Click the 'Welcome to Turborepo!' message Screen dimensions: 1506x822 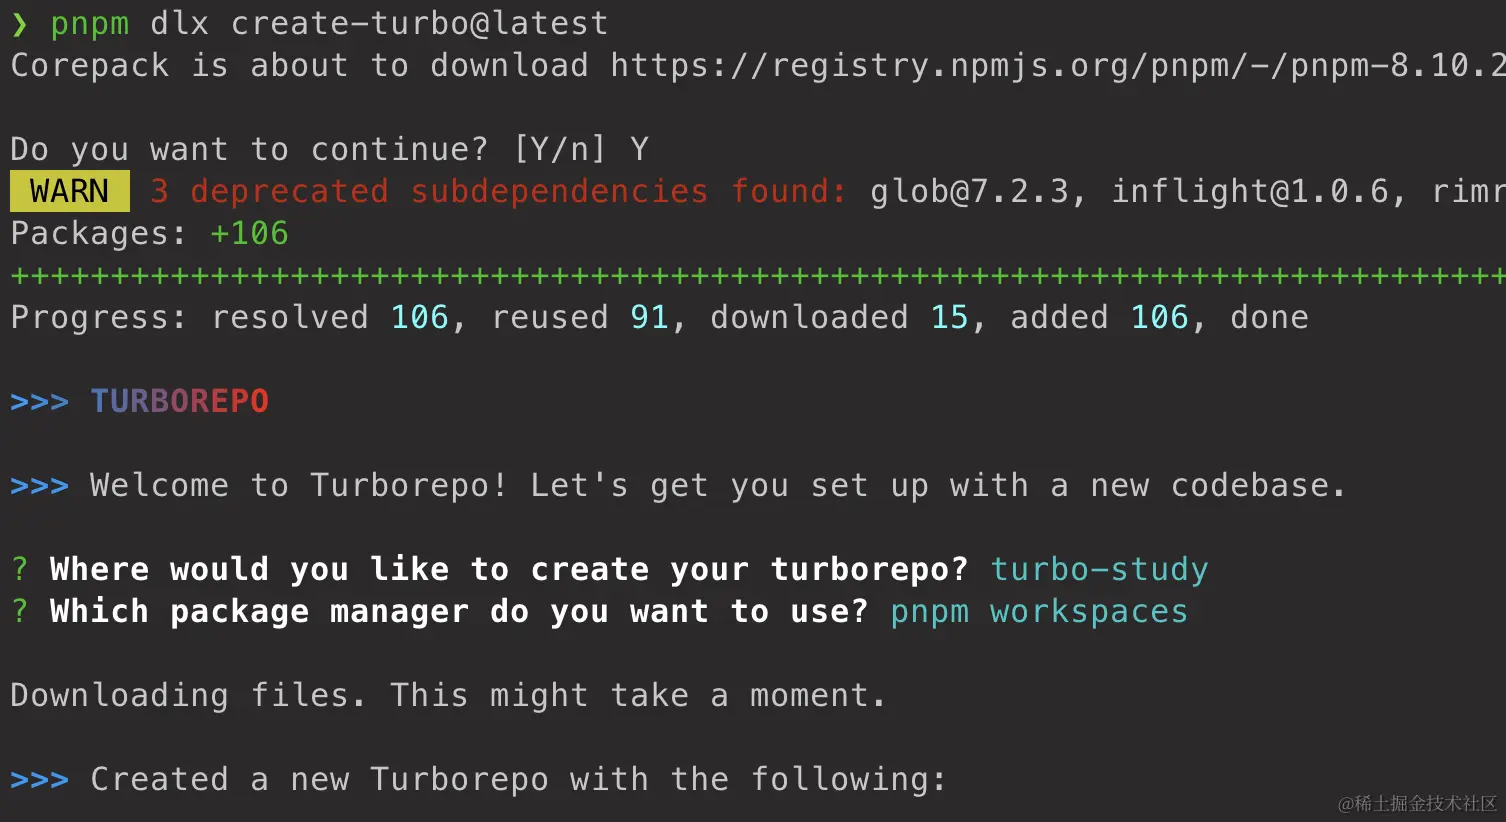click(x=299, y=485)
